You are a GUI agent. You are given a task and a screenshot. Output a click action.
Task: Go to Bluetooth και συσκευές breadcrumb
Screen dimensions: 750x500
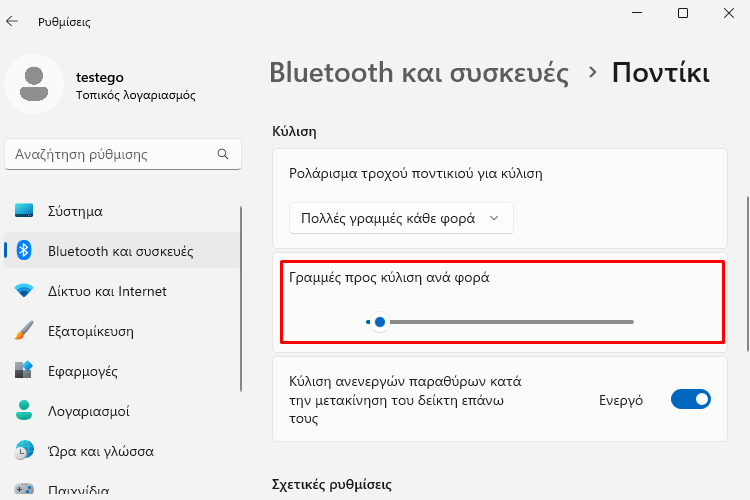pyautogui.click(x=419, y=73)
